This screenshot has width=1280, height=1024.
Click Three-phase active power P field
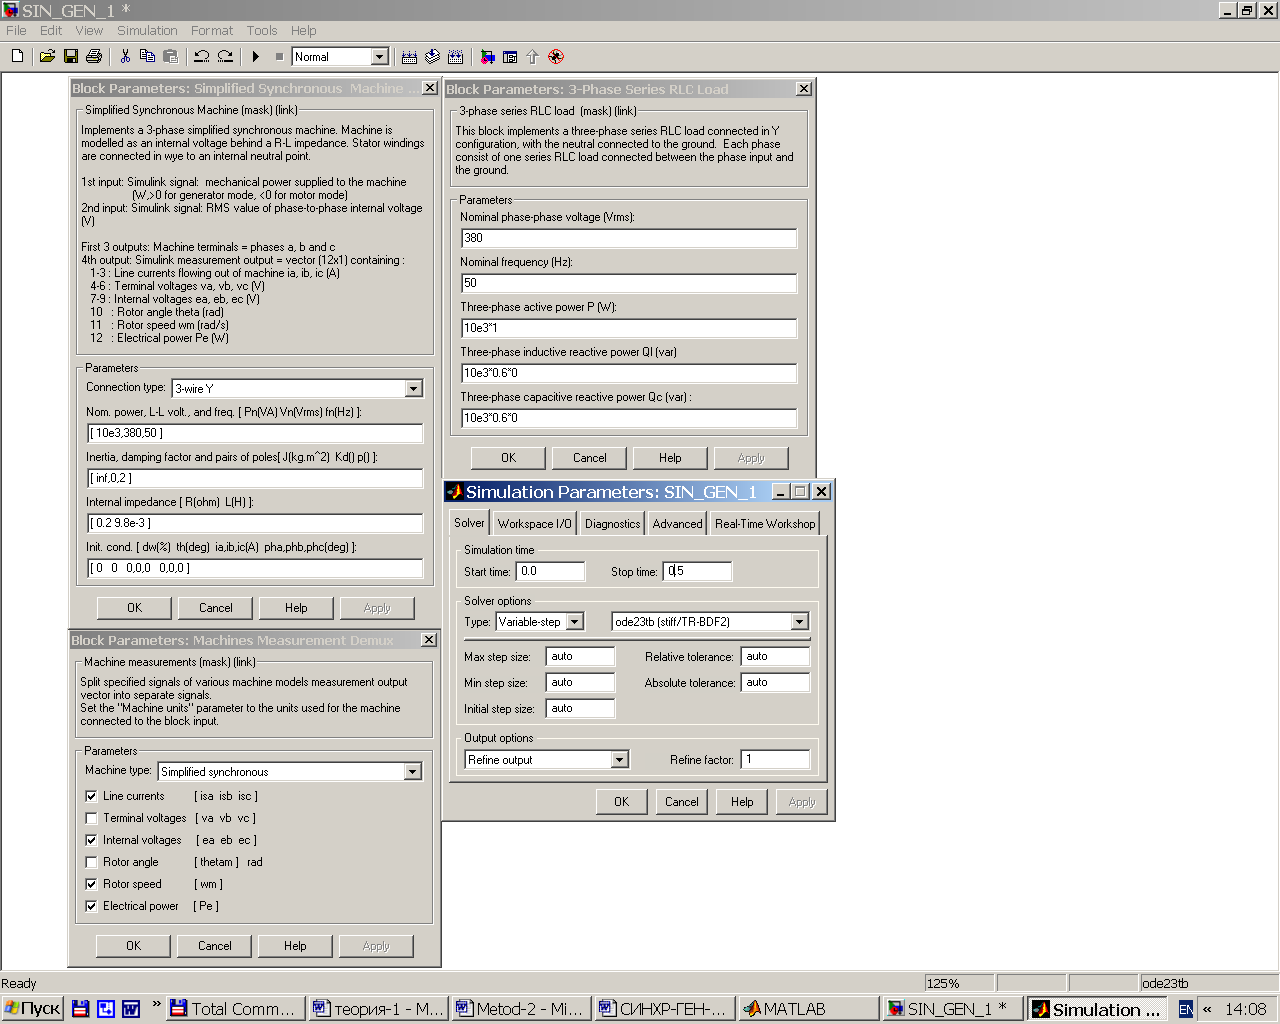[629, 328]
